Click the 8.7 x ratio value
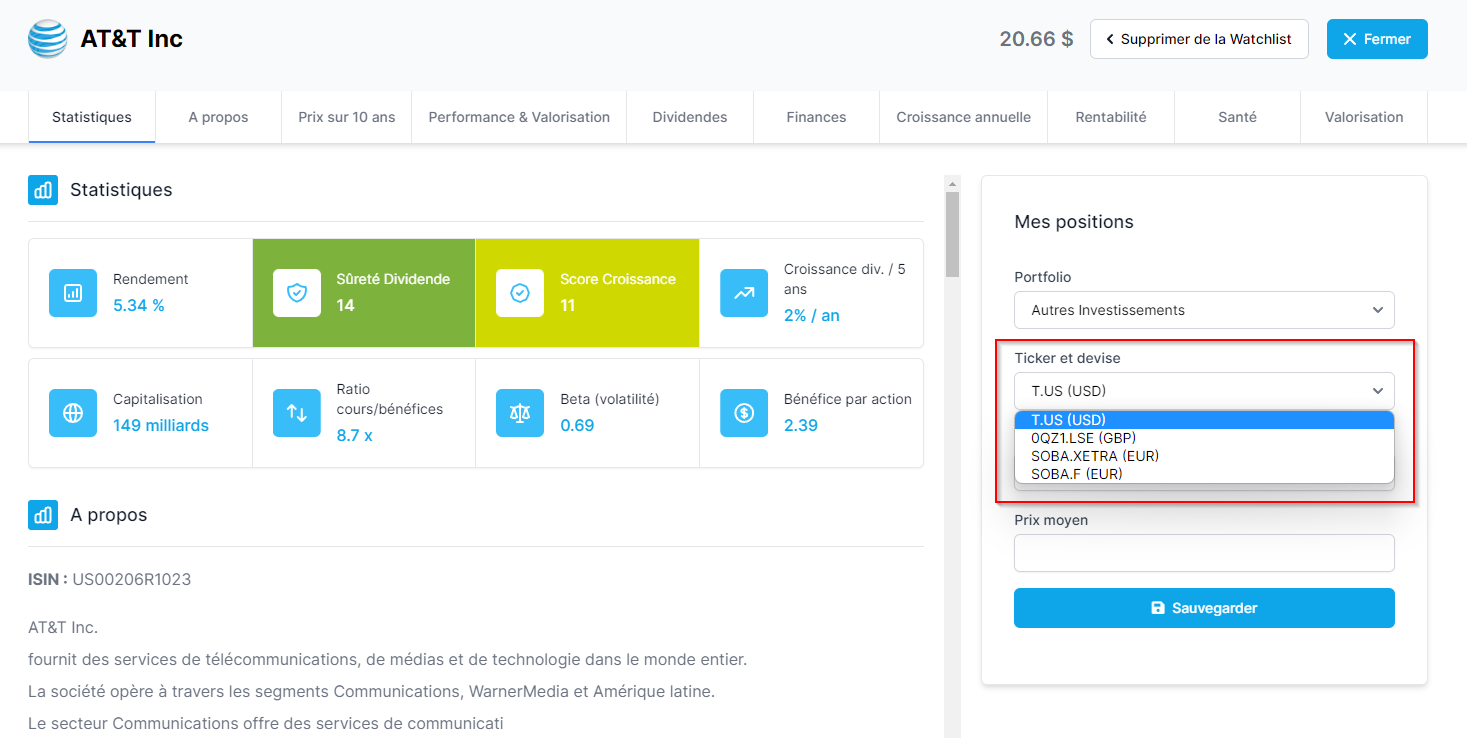1467x738 pixels. point(355,435)
